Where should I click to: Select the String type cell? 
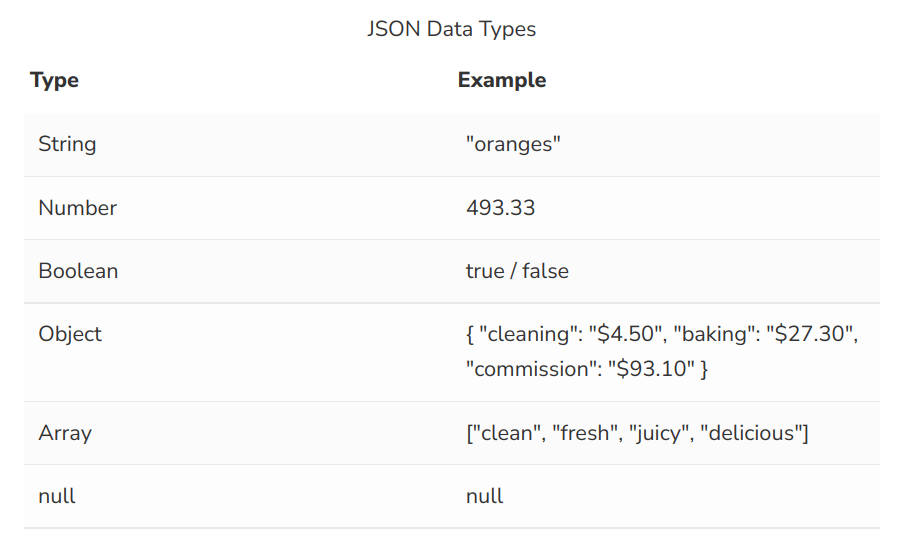click(x=67, y=144)
